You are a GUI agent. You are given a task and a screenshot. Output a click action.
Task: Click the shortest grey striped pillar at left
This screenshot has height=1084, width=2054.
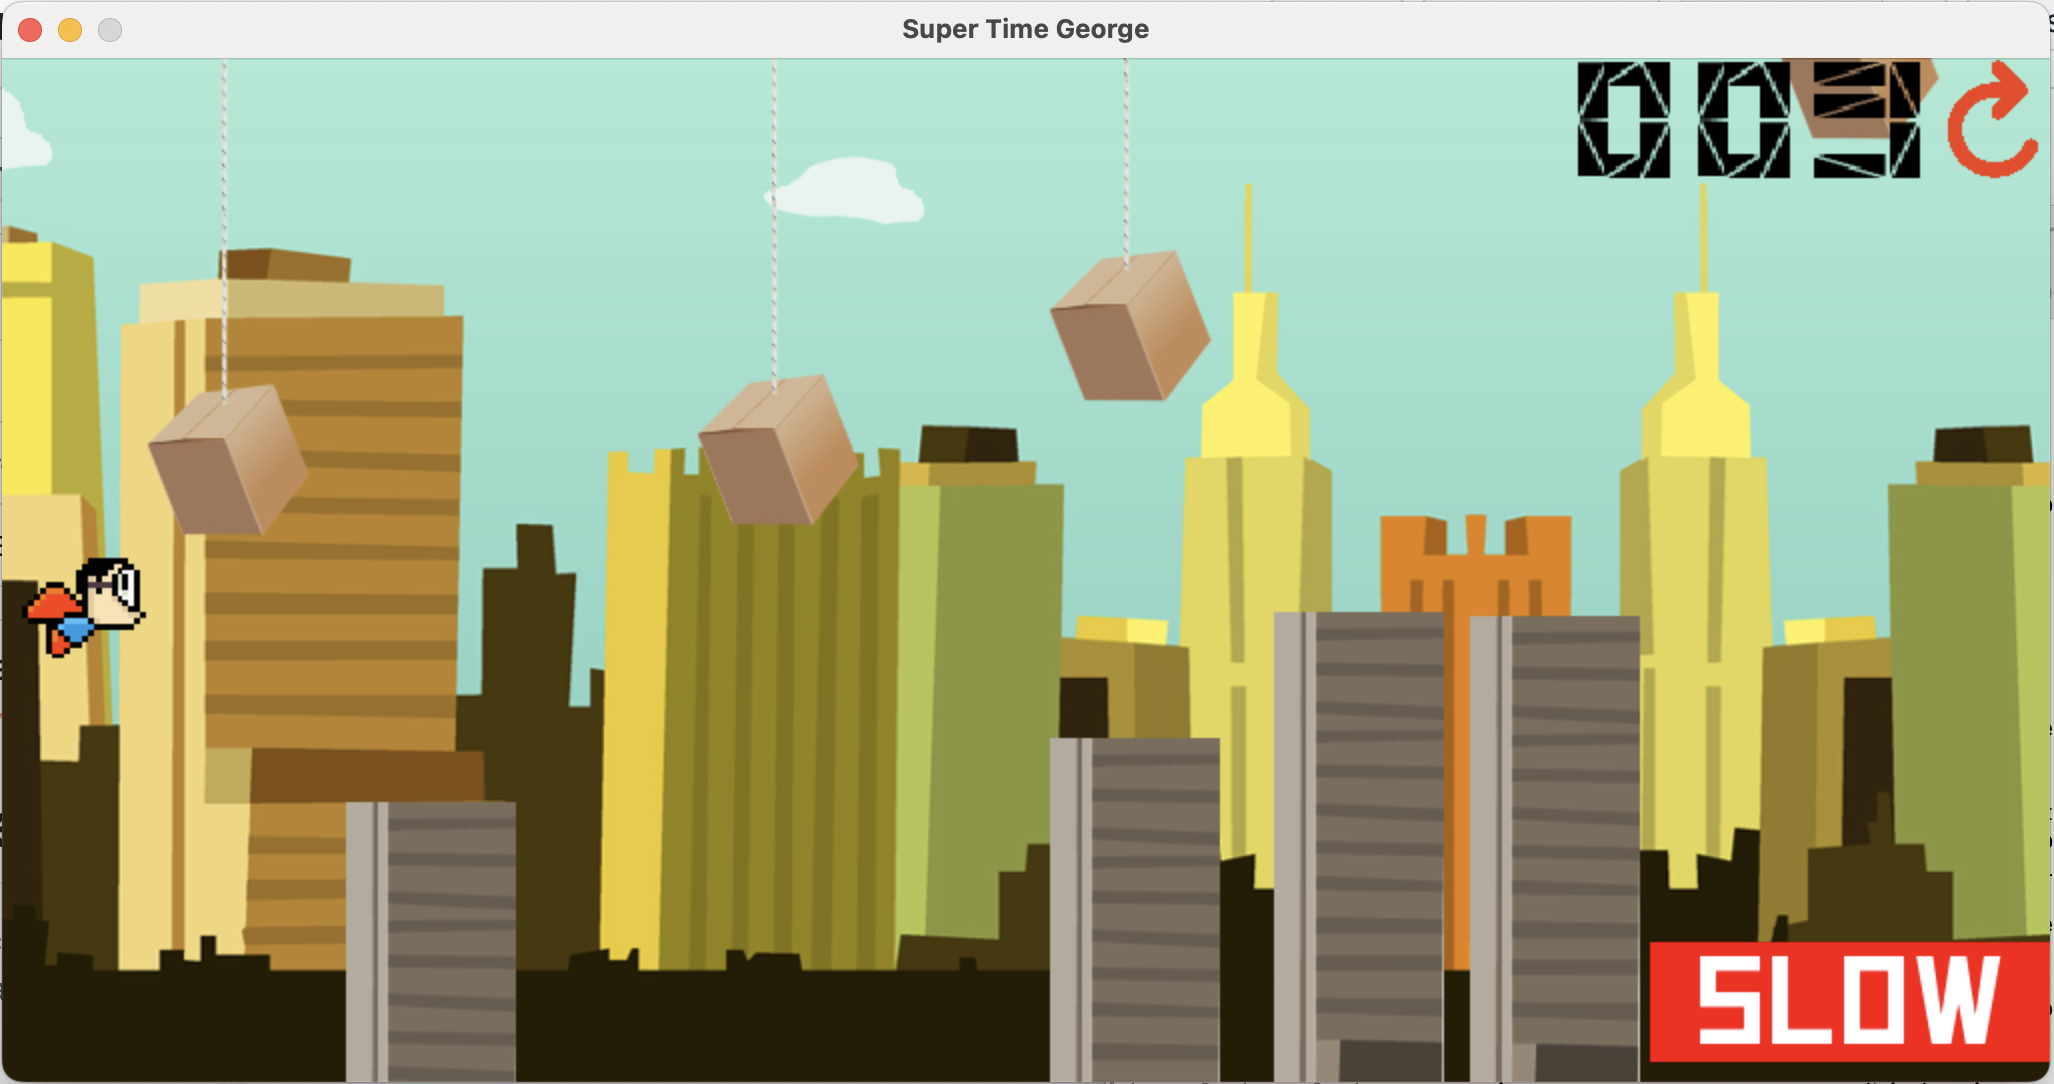click(x=431, y=940)
